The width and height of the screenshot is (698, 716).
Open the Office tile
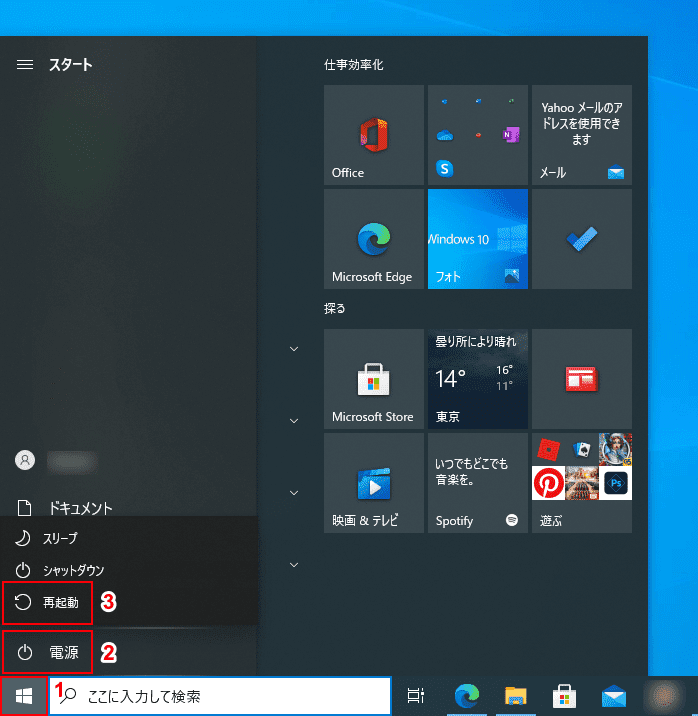click(x=373, y=135)
